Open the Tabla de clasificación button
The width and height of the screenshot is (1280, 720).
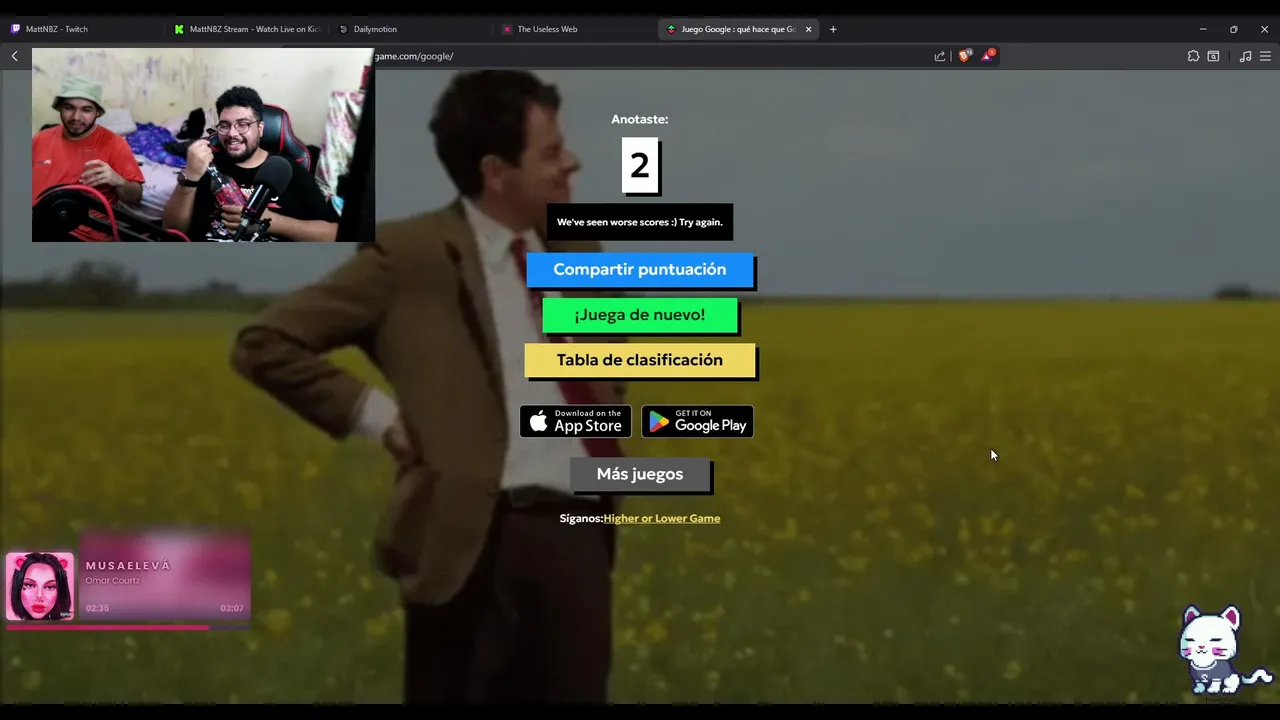click(639, 360)
